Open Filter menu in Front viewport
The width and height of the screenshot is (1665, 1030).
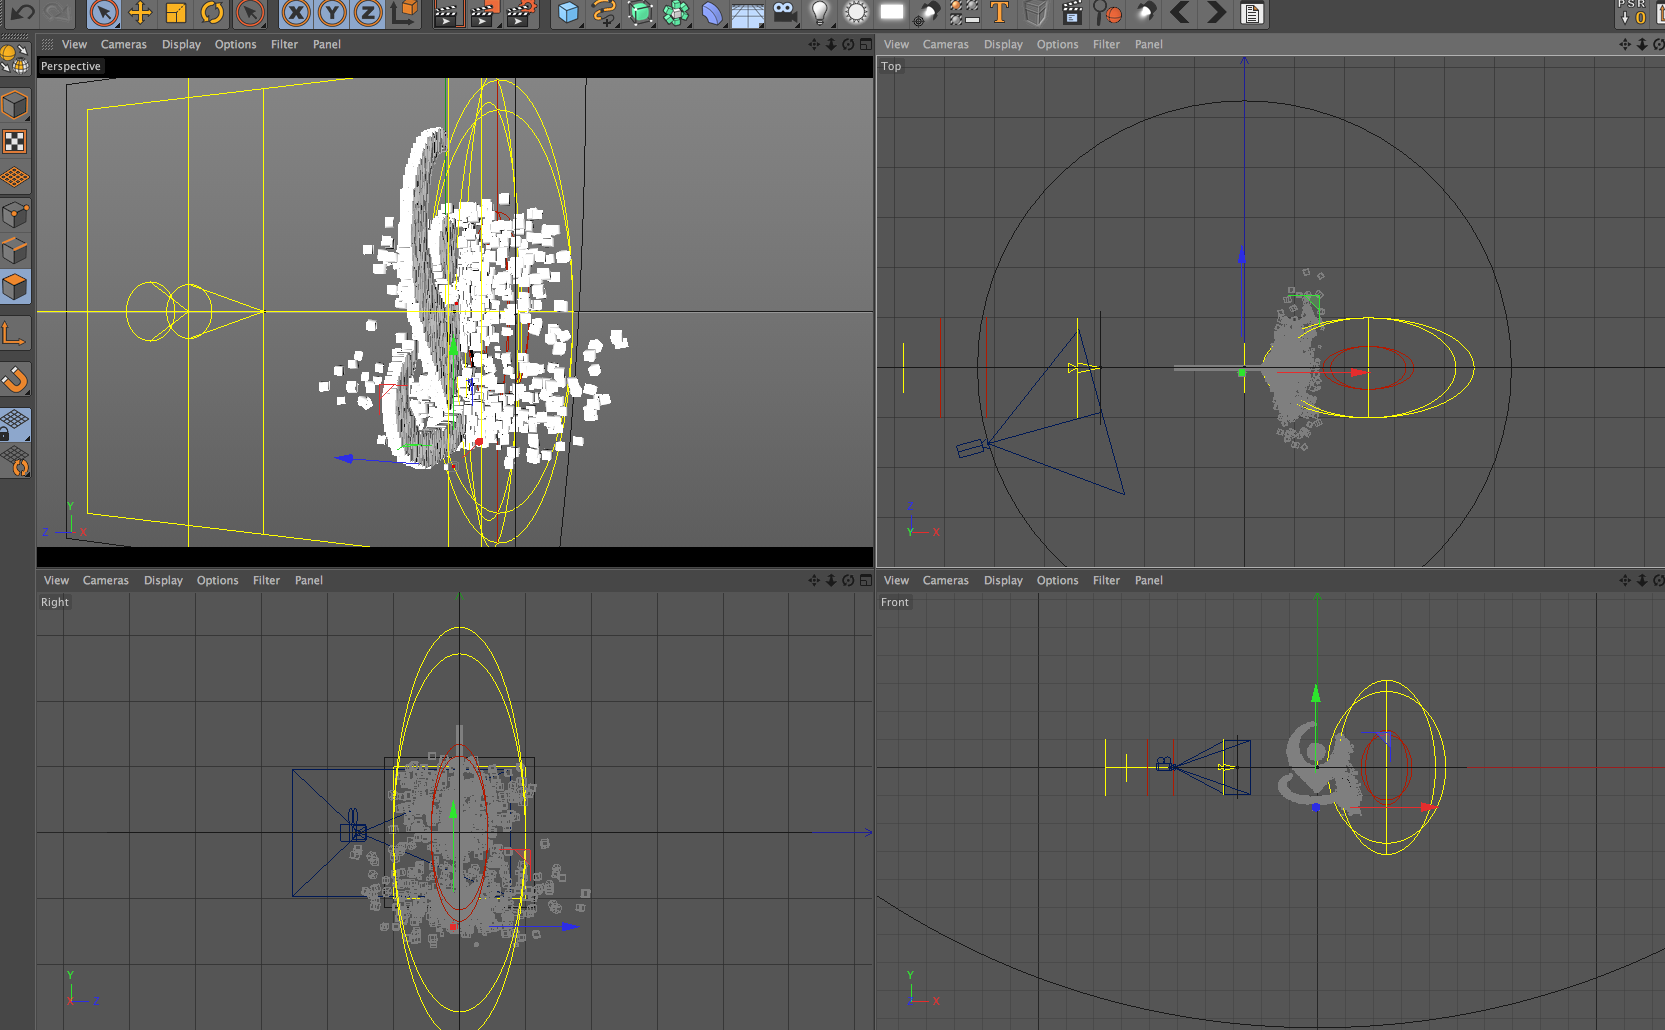pyautogui.click(x=1106, y=580)
